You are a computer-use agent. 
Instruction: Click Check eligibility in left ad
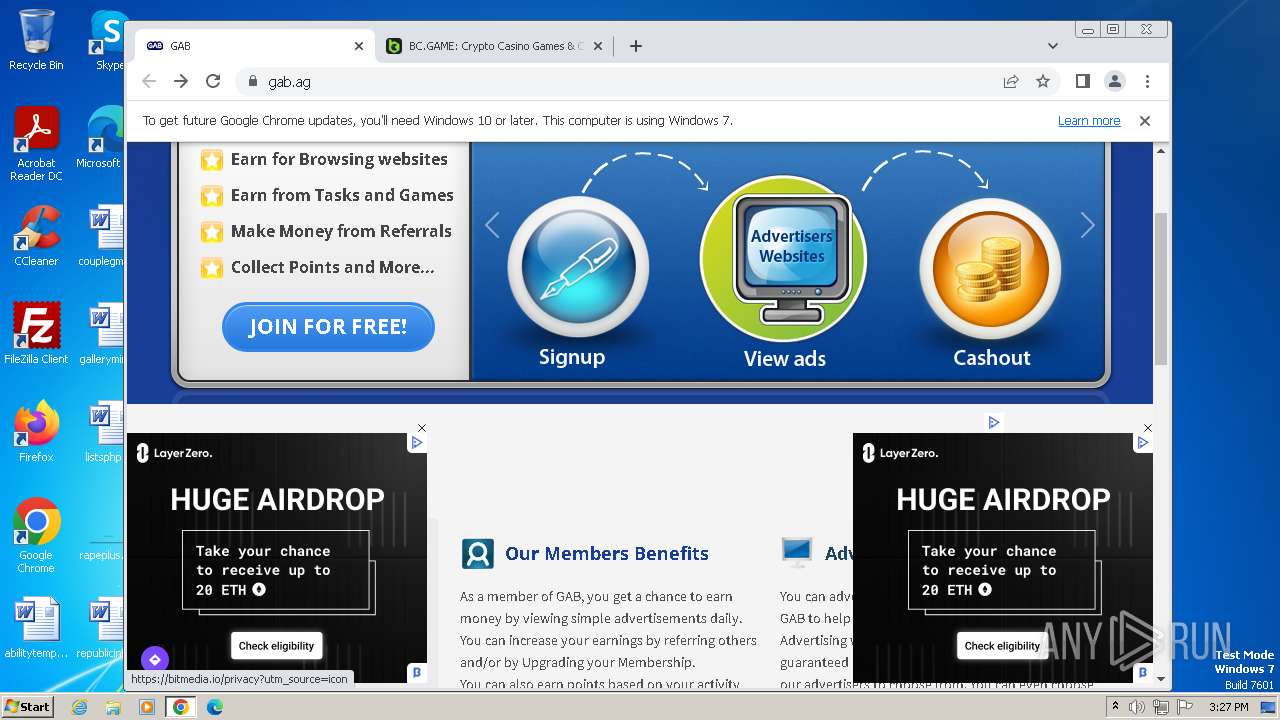coord(276,646)
